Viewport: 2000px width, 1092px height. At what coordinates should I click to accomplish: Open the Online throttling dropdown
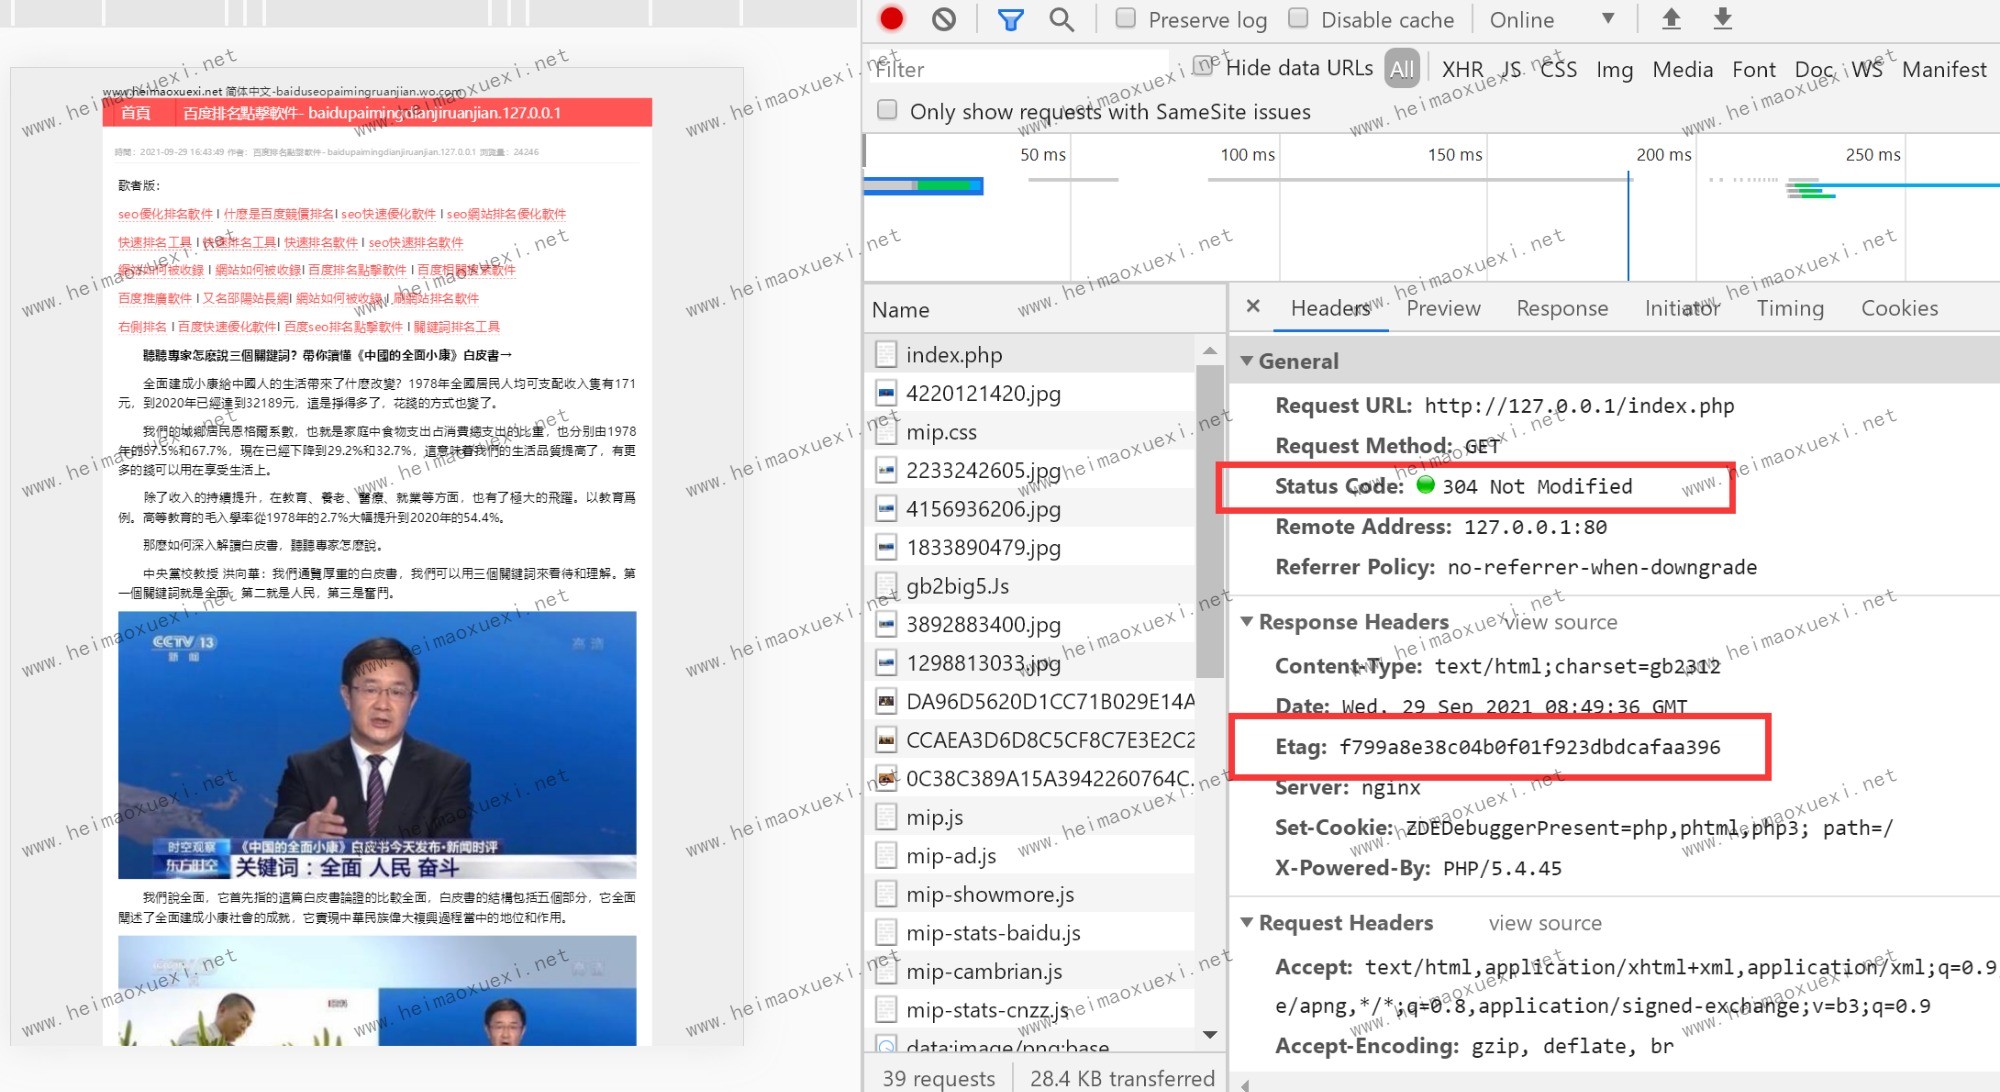[1551, 19]
